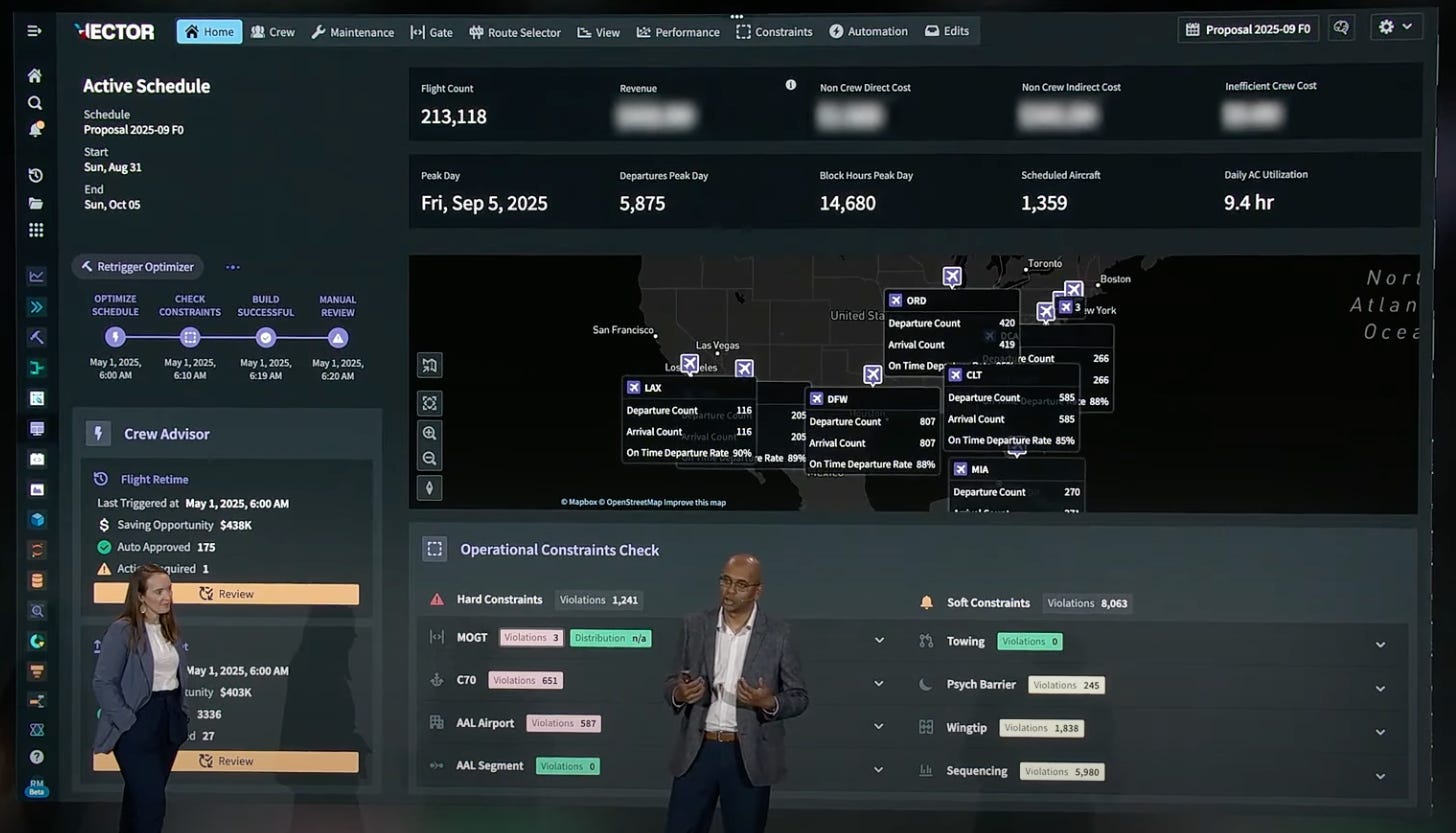Open the Edits tab
This screenshot has width=1456, height=833.
click(x=946, y=31)
